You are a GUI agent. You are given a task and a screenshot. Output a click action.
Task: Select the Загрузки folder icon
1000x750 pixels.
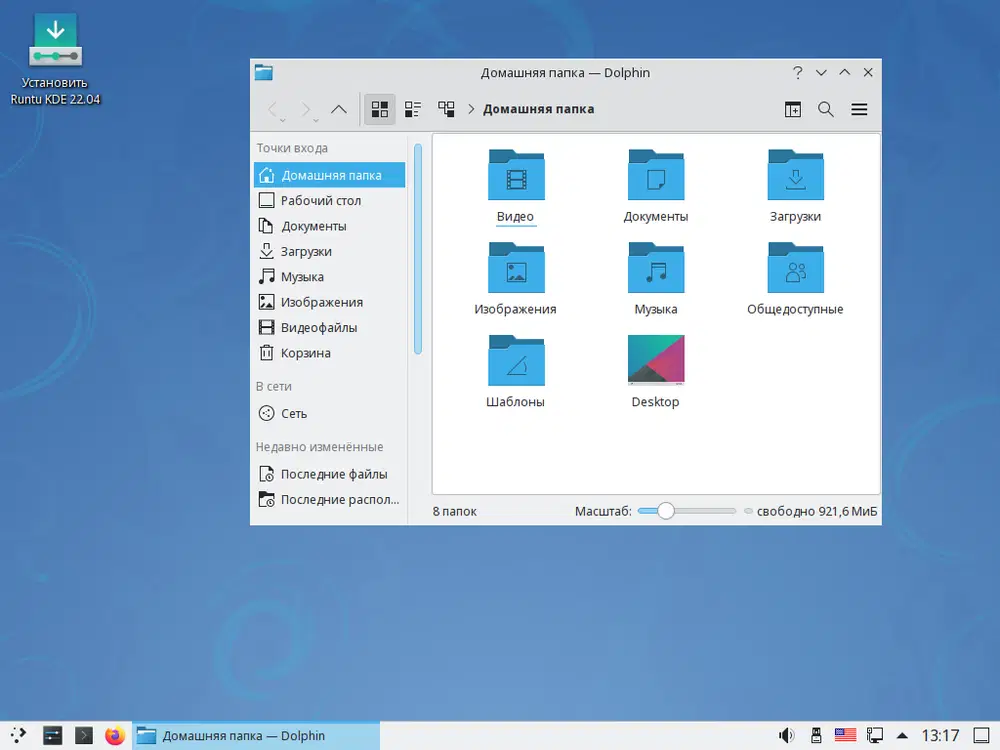click(x=795, y=175)
